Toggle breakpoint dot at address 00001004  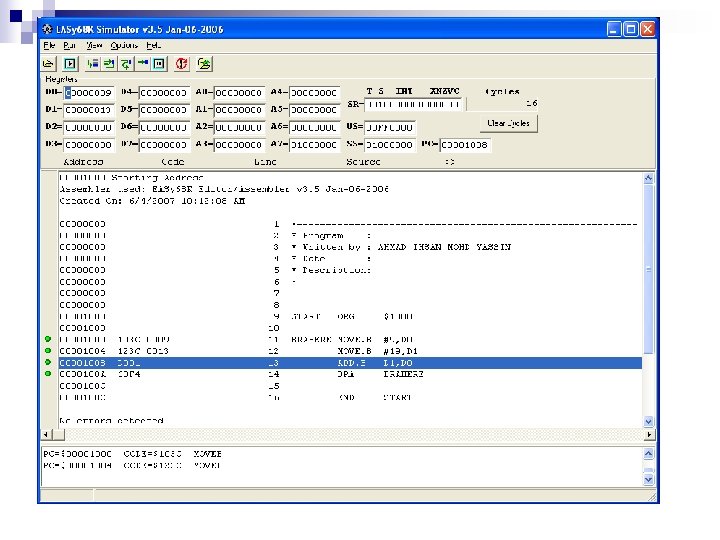coord(48,351)
